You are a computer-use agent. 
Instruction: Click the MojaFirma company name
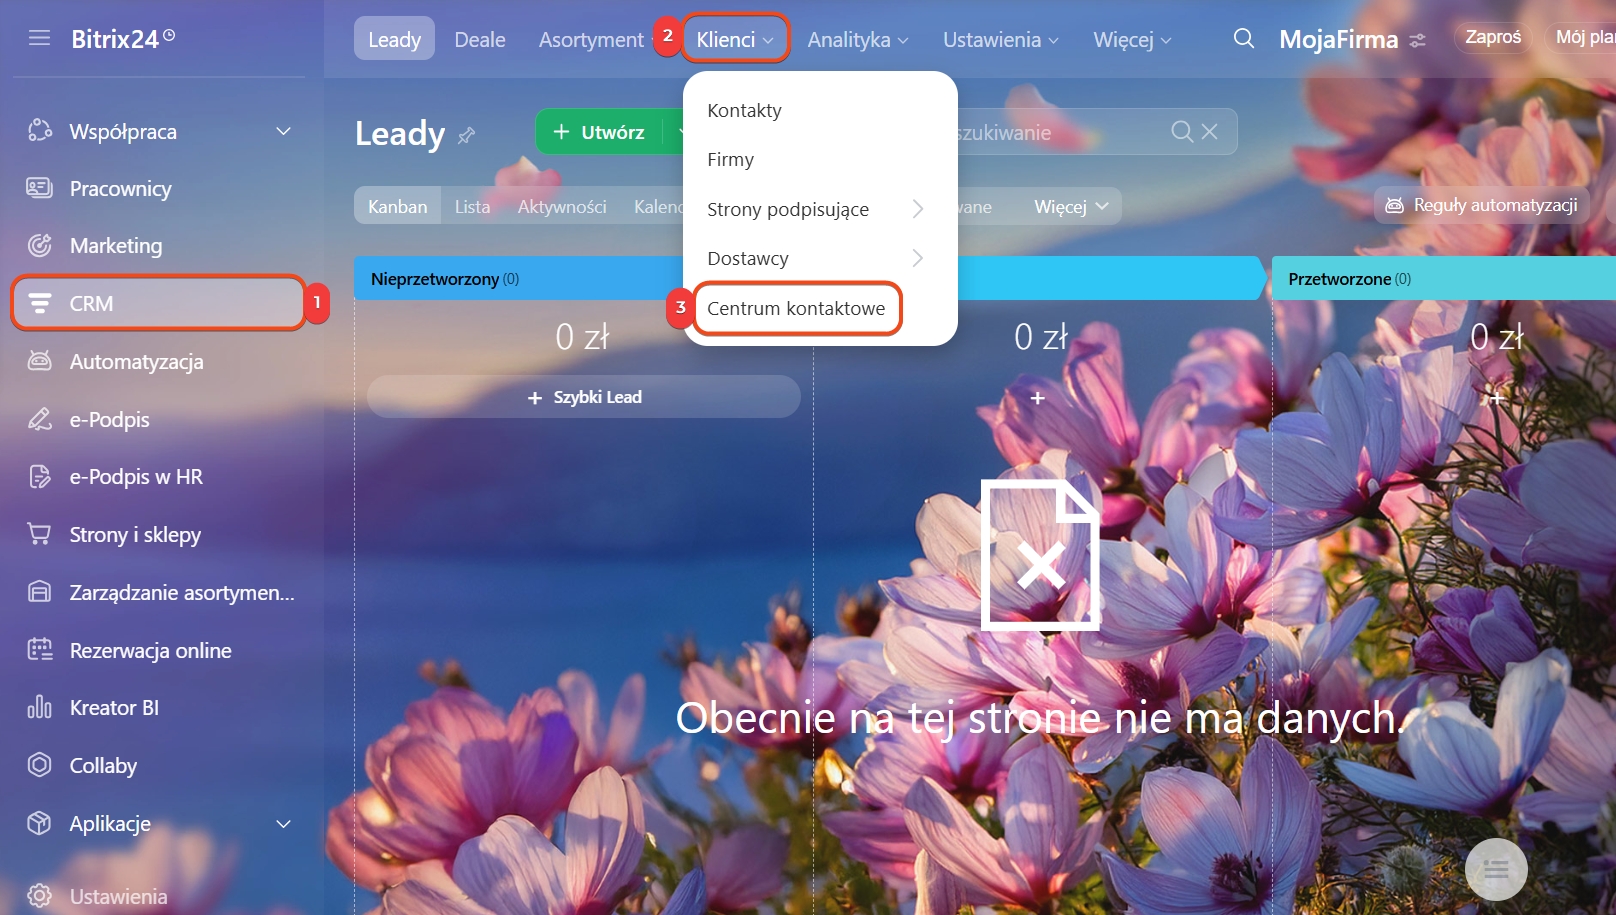[x=1339, y=40]
